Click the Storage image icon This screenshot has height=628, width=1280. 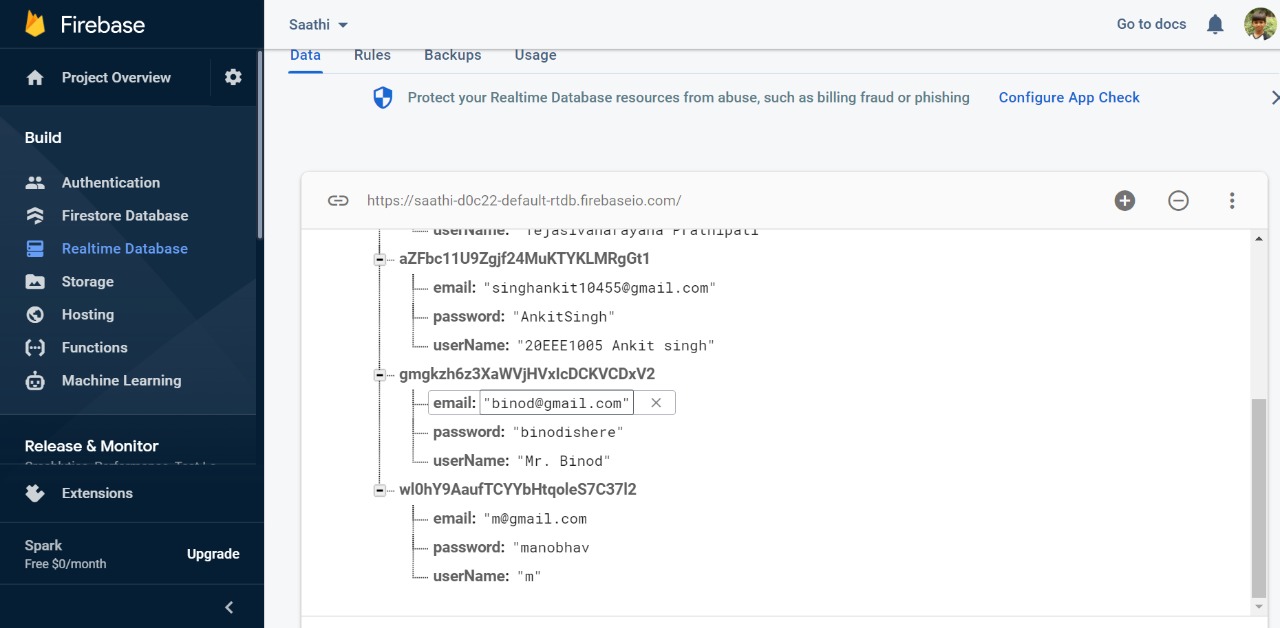[35, 281]
